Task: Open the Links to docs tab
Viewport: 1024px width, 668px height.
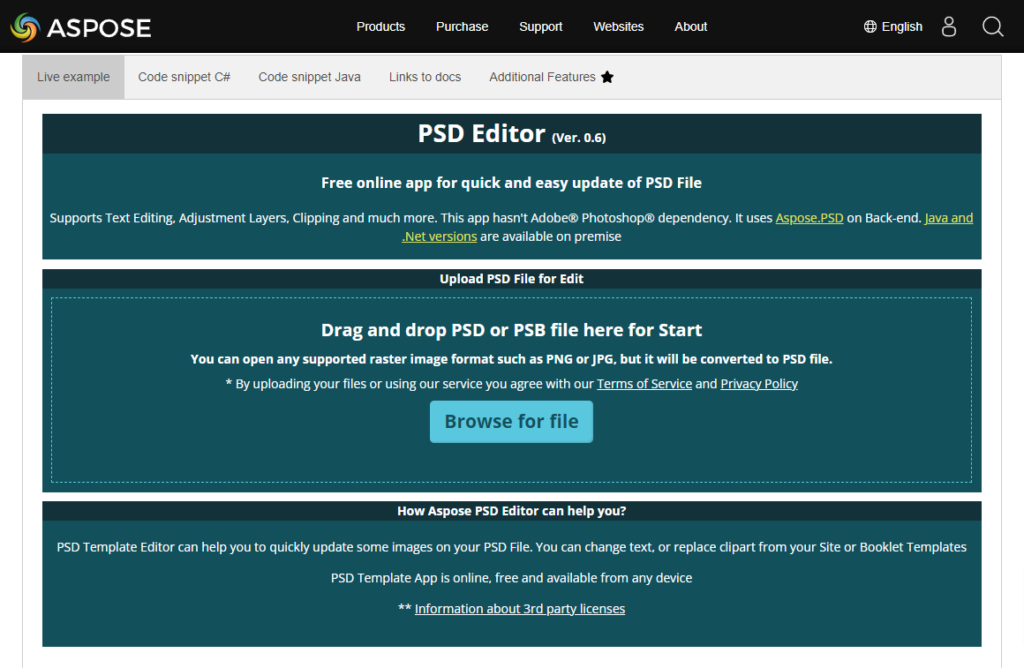Action: [424, 76]
